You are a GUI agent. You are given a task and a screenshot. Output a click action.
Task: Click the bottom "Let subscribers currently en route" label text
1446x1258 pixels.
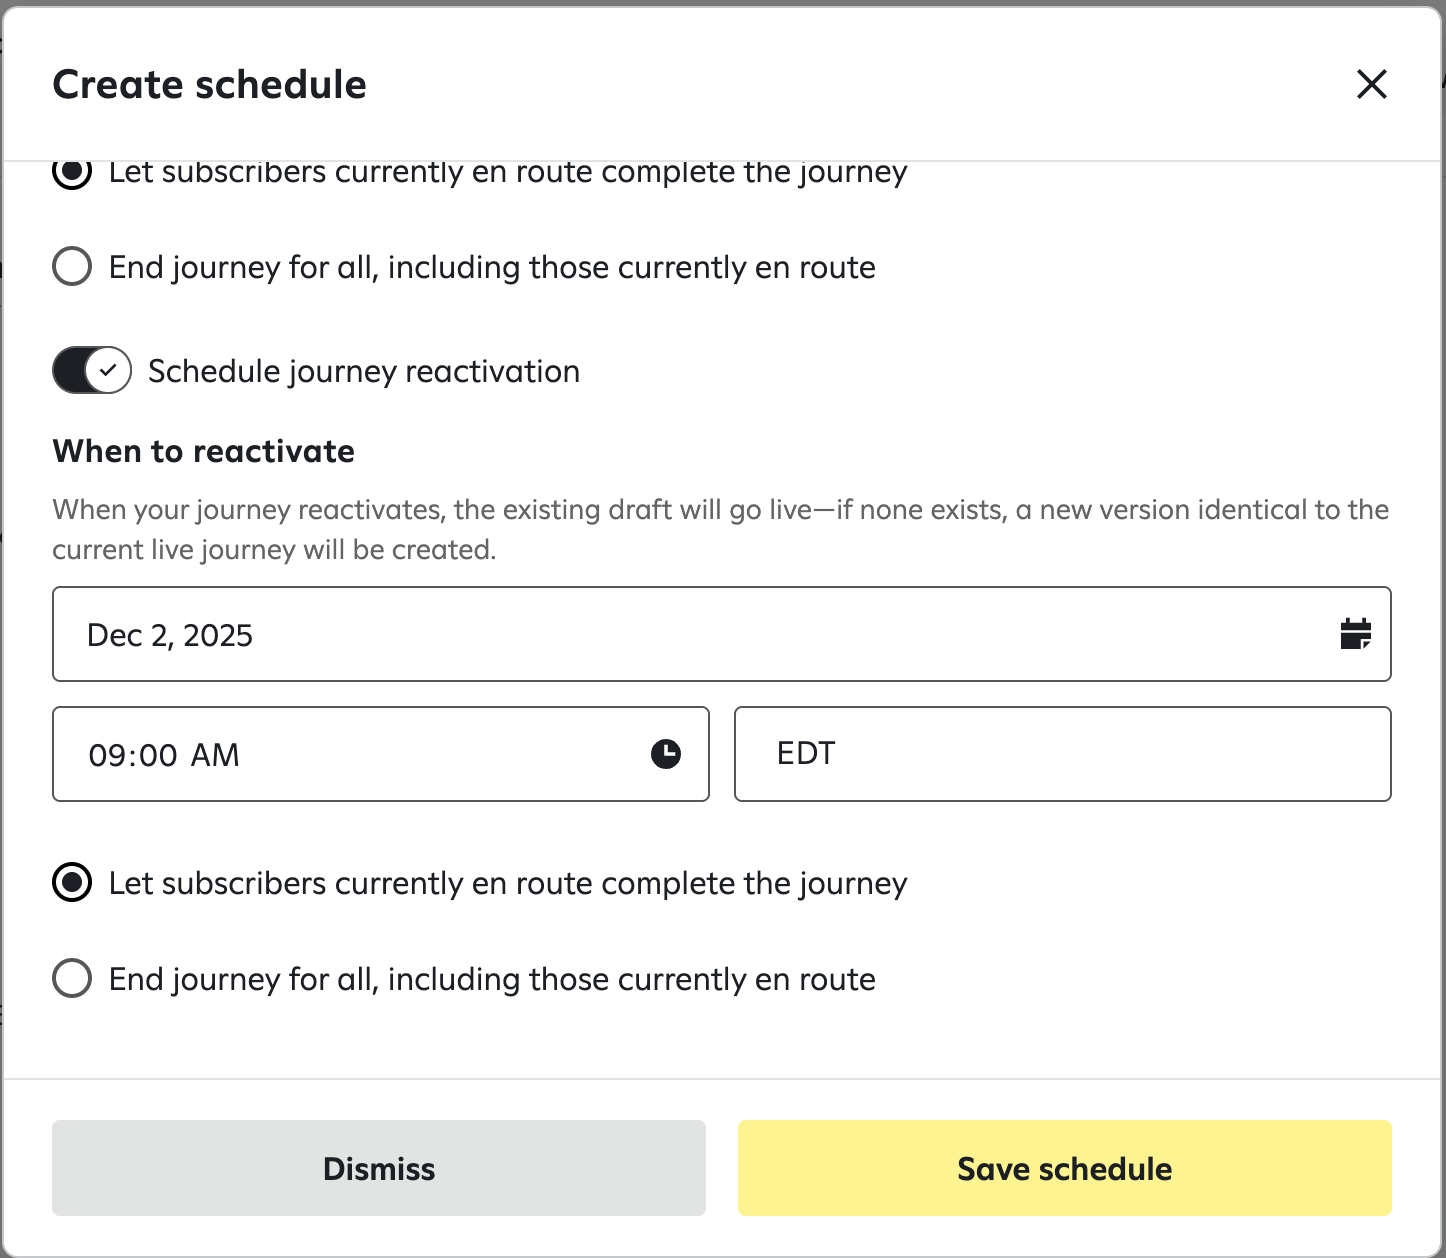(508, 883)
